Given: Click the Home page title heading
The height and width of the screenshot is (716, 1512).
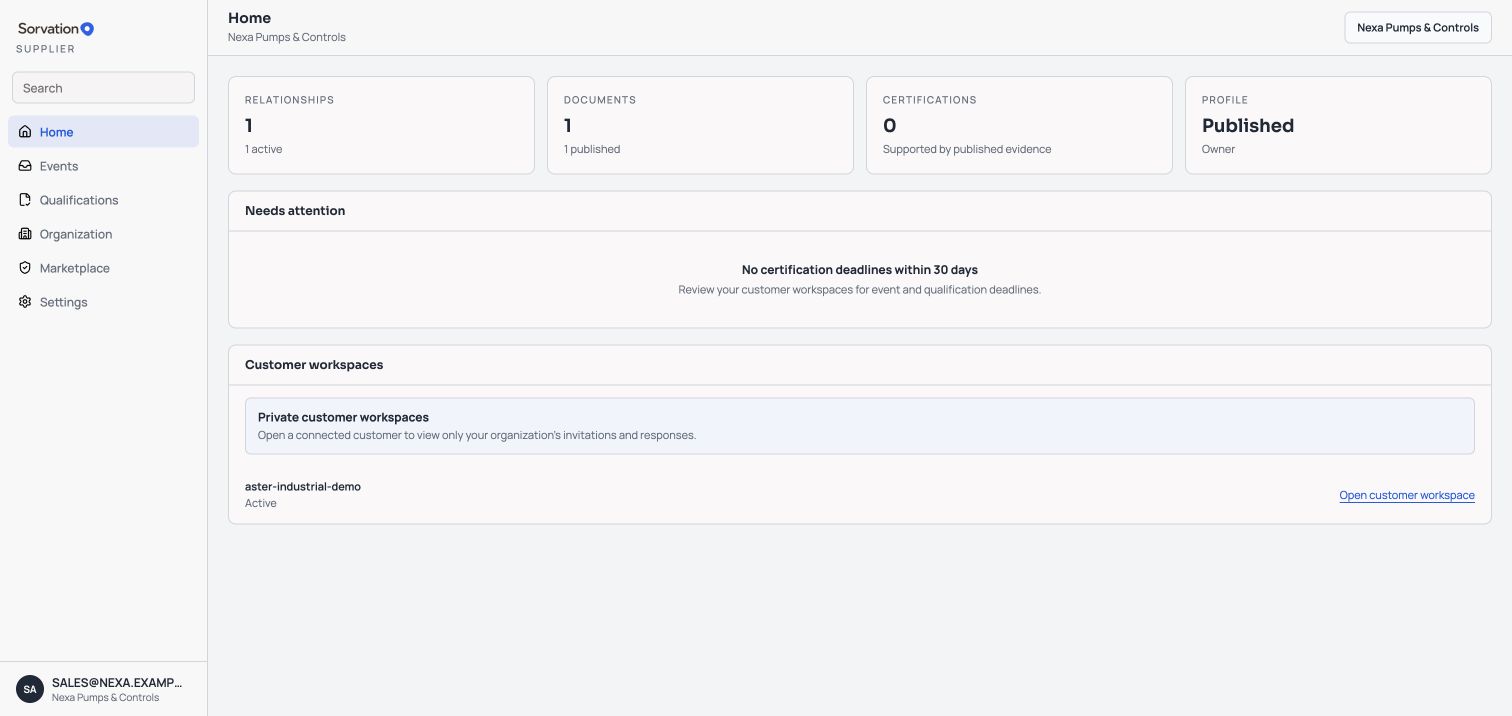Looking at the screenshot, I should click(x=249, y=18).
